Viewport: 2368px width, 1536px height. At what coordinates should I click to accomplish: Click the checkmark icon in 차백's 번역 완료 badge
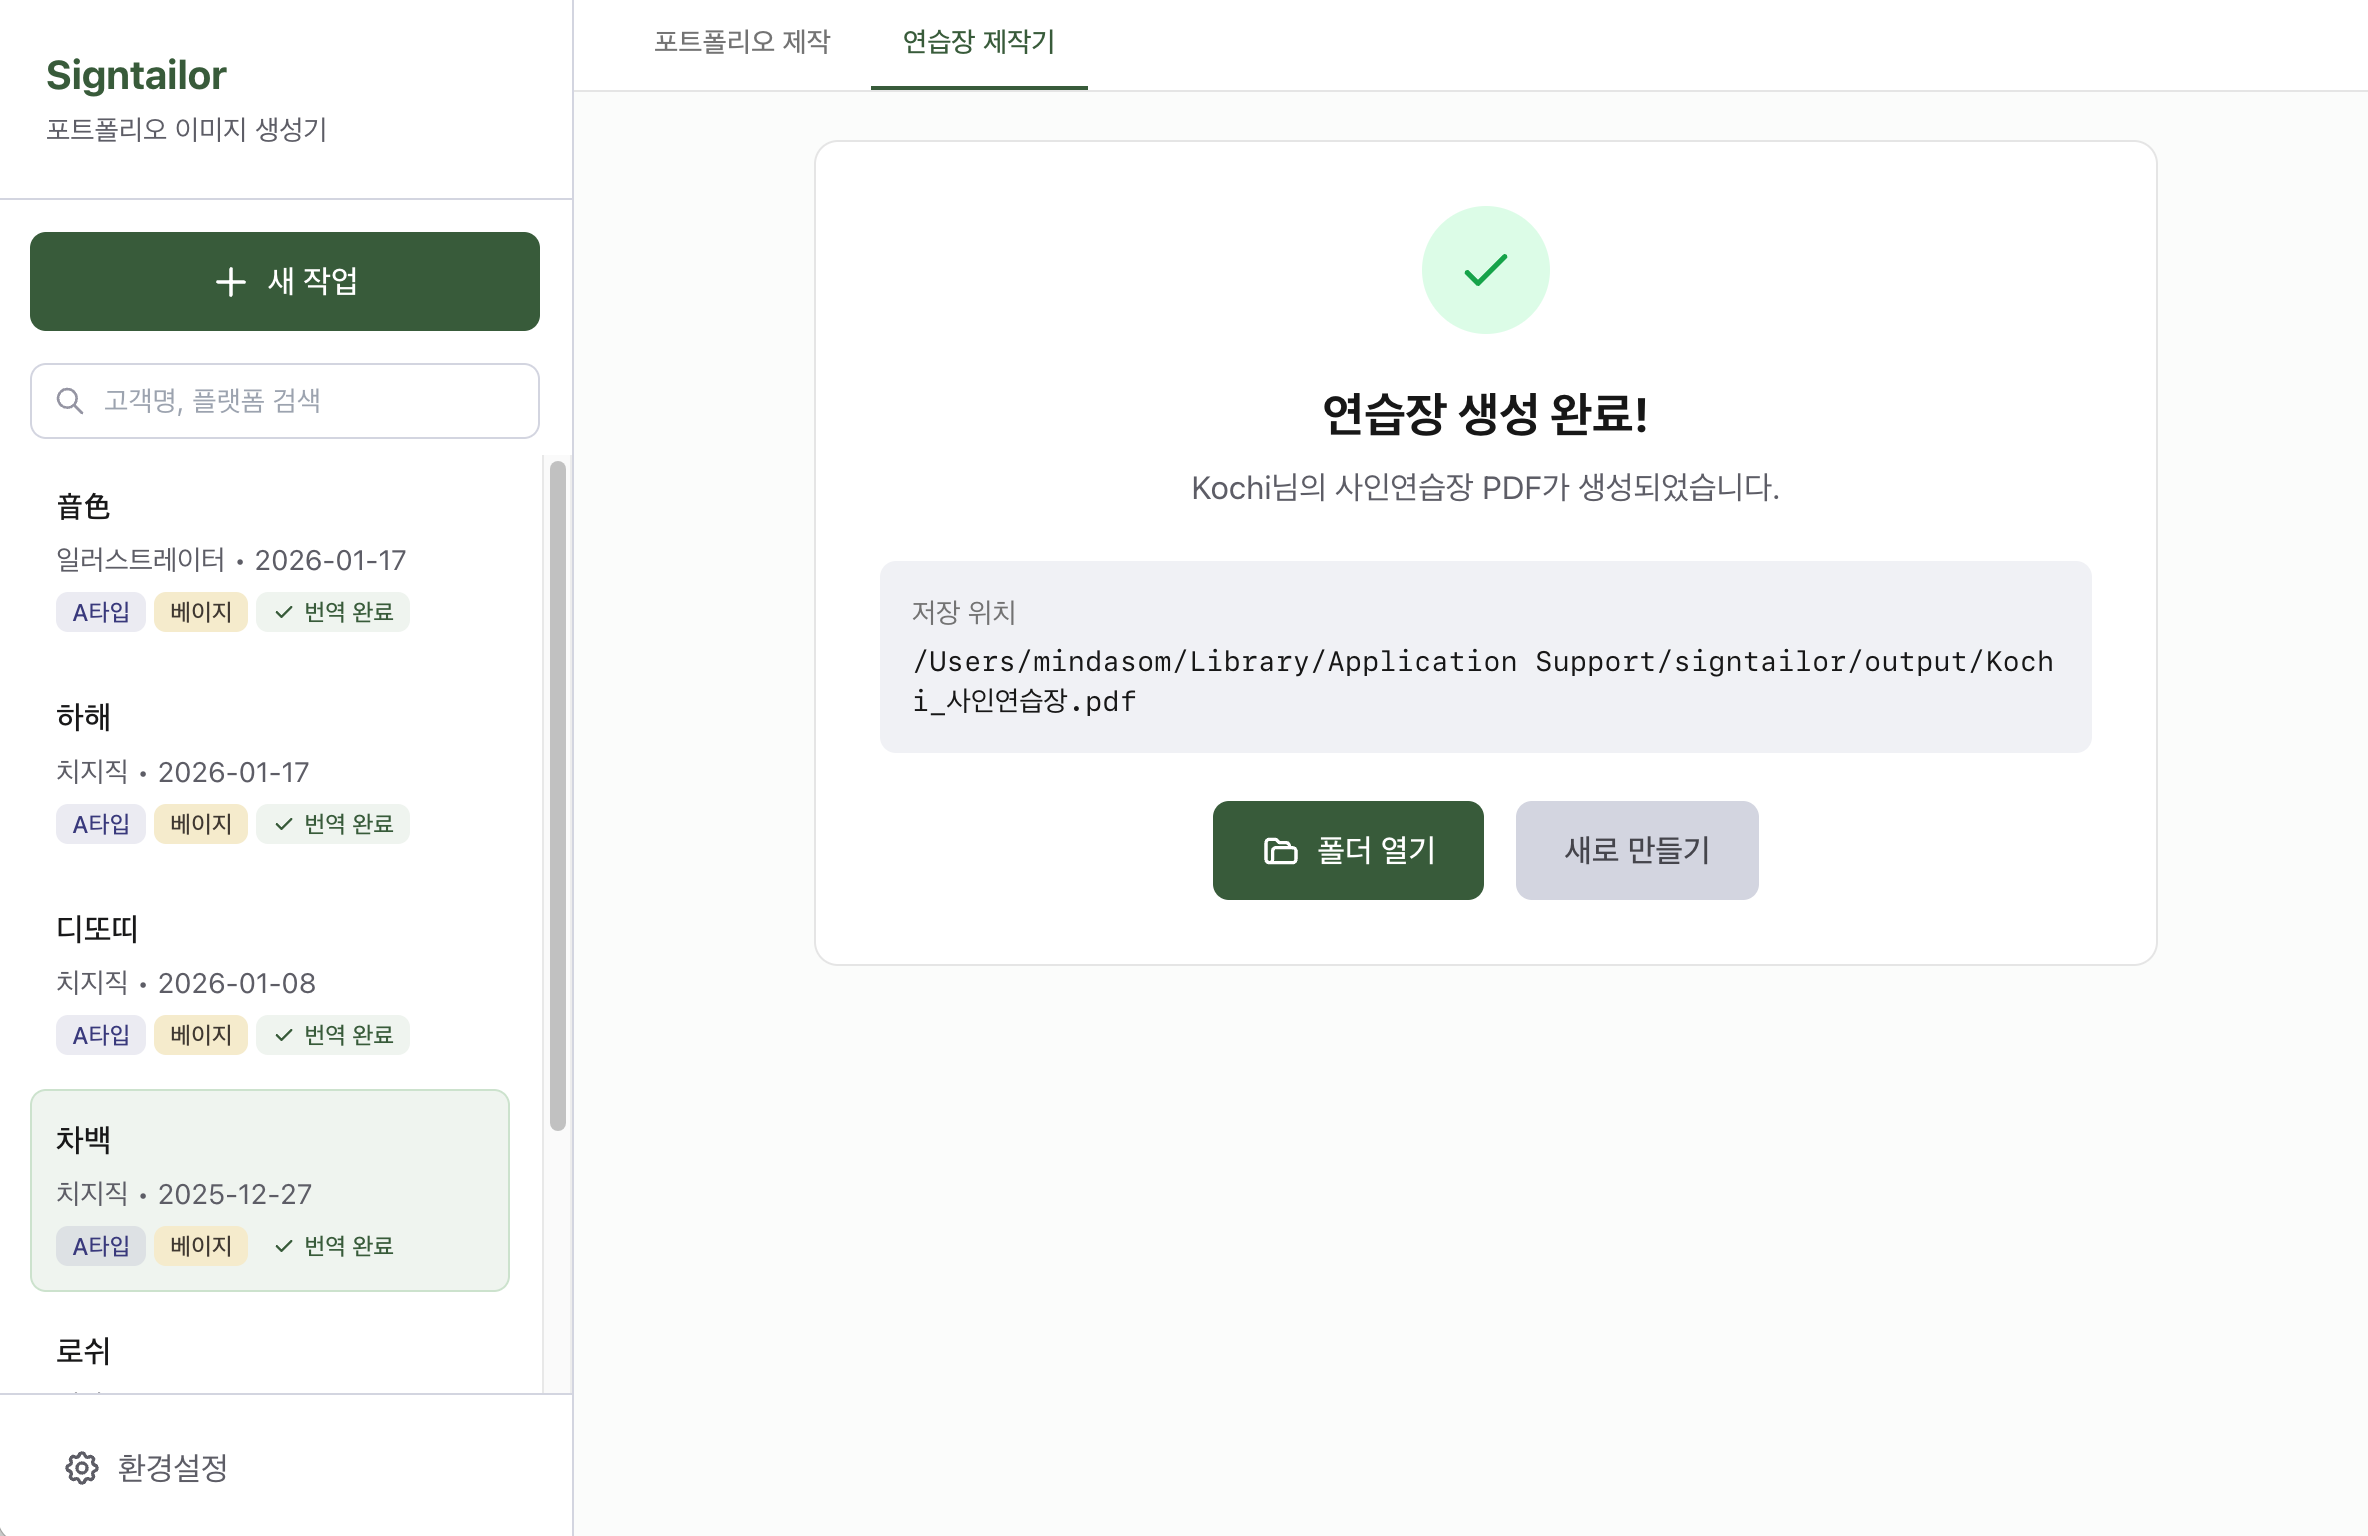(284, 1246)
